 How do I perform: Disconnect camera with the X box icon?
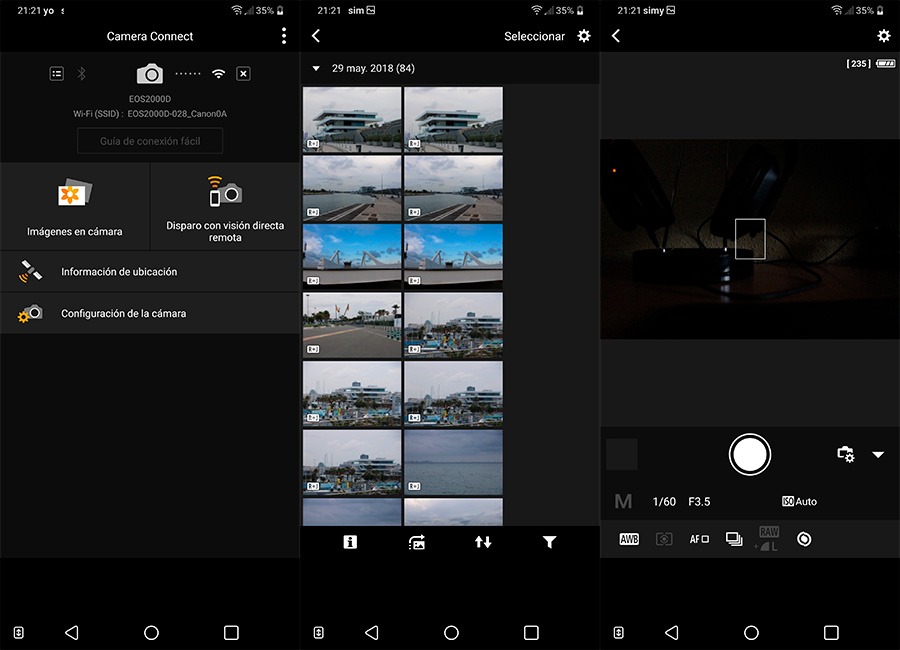click(243, 74)
